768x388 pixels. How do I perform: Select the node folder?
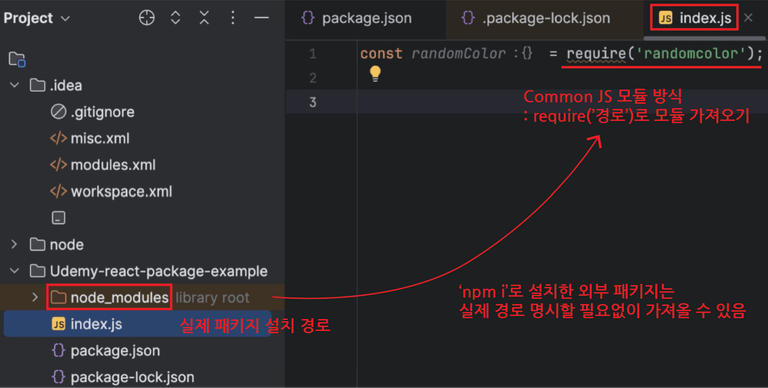tap(67, 244)
